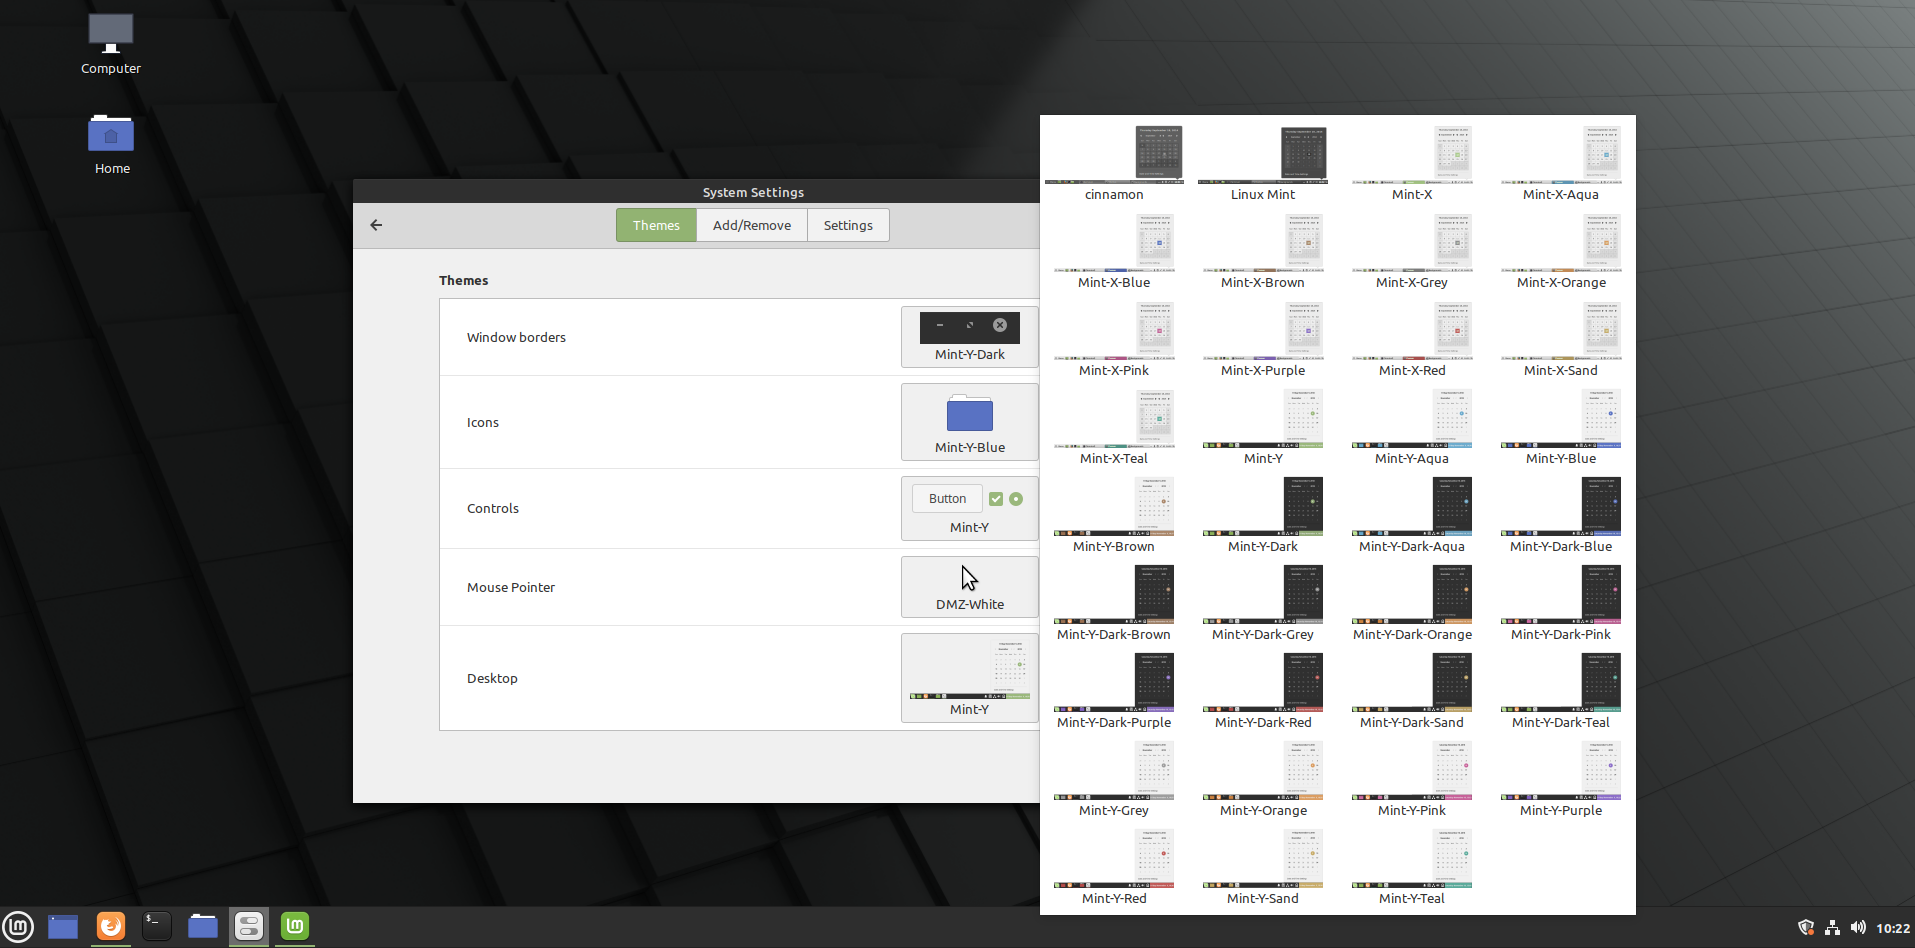Image resolution: width=1915 pixels, height=948 pixels.
Task: Pick the Mint-X-Orange desktop theme
Action: pyautogui.click(x=1560, y=252)
